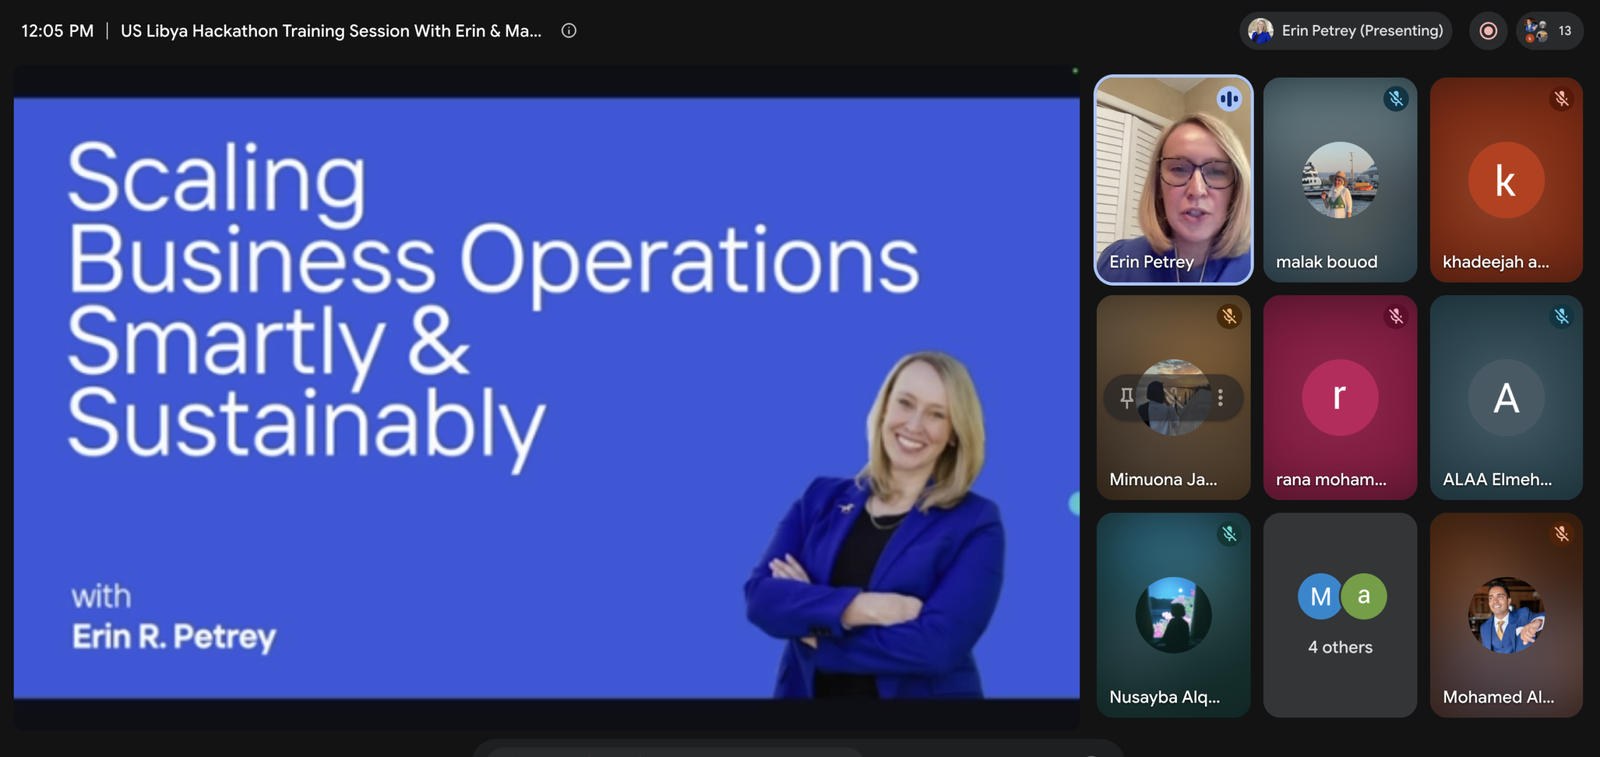This screenshot has height=757, width=1600.
Task: Click the meeting title "US Libya Hackathon Training Session"
Action: [331, 31]
